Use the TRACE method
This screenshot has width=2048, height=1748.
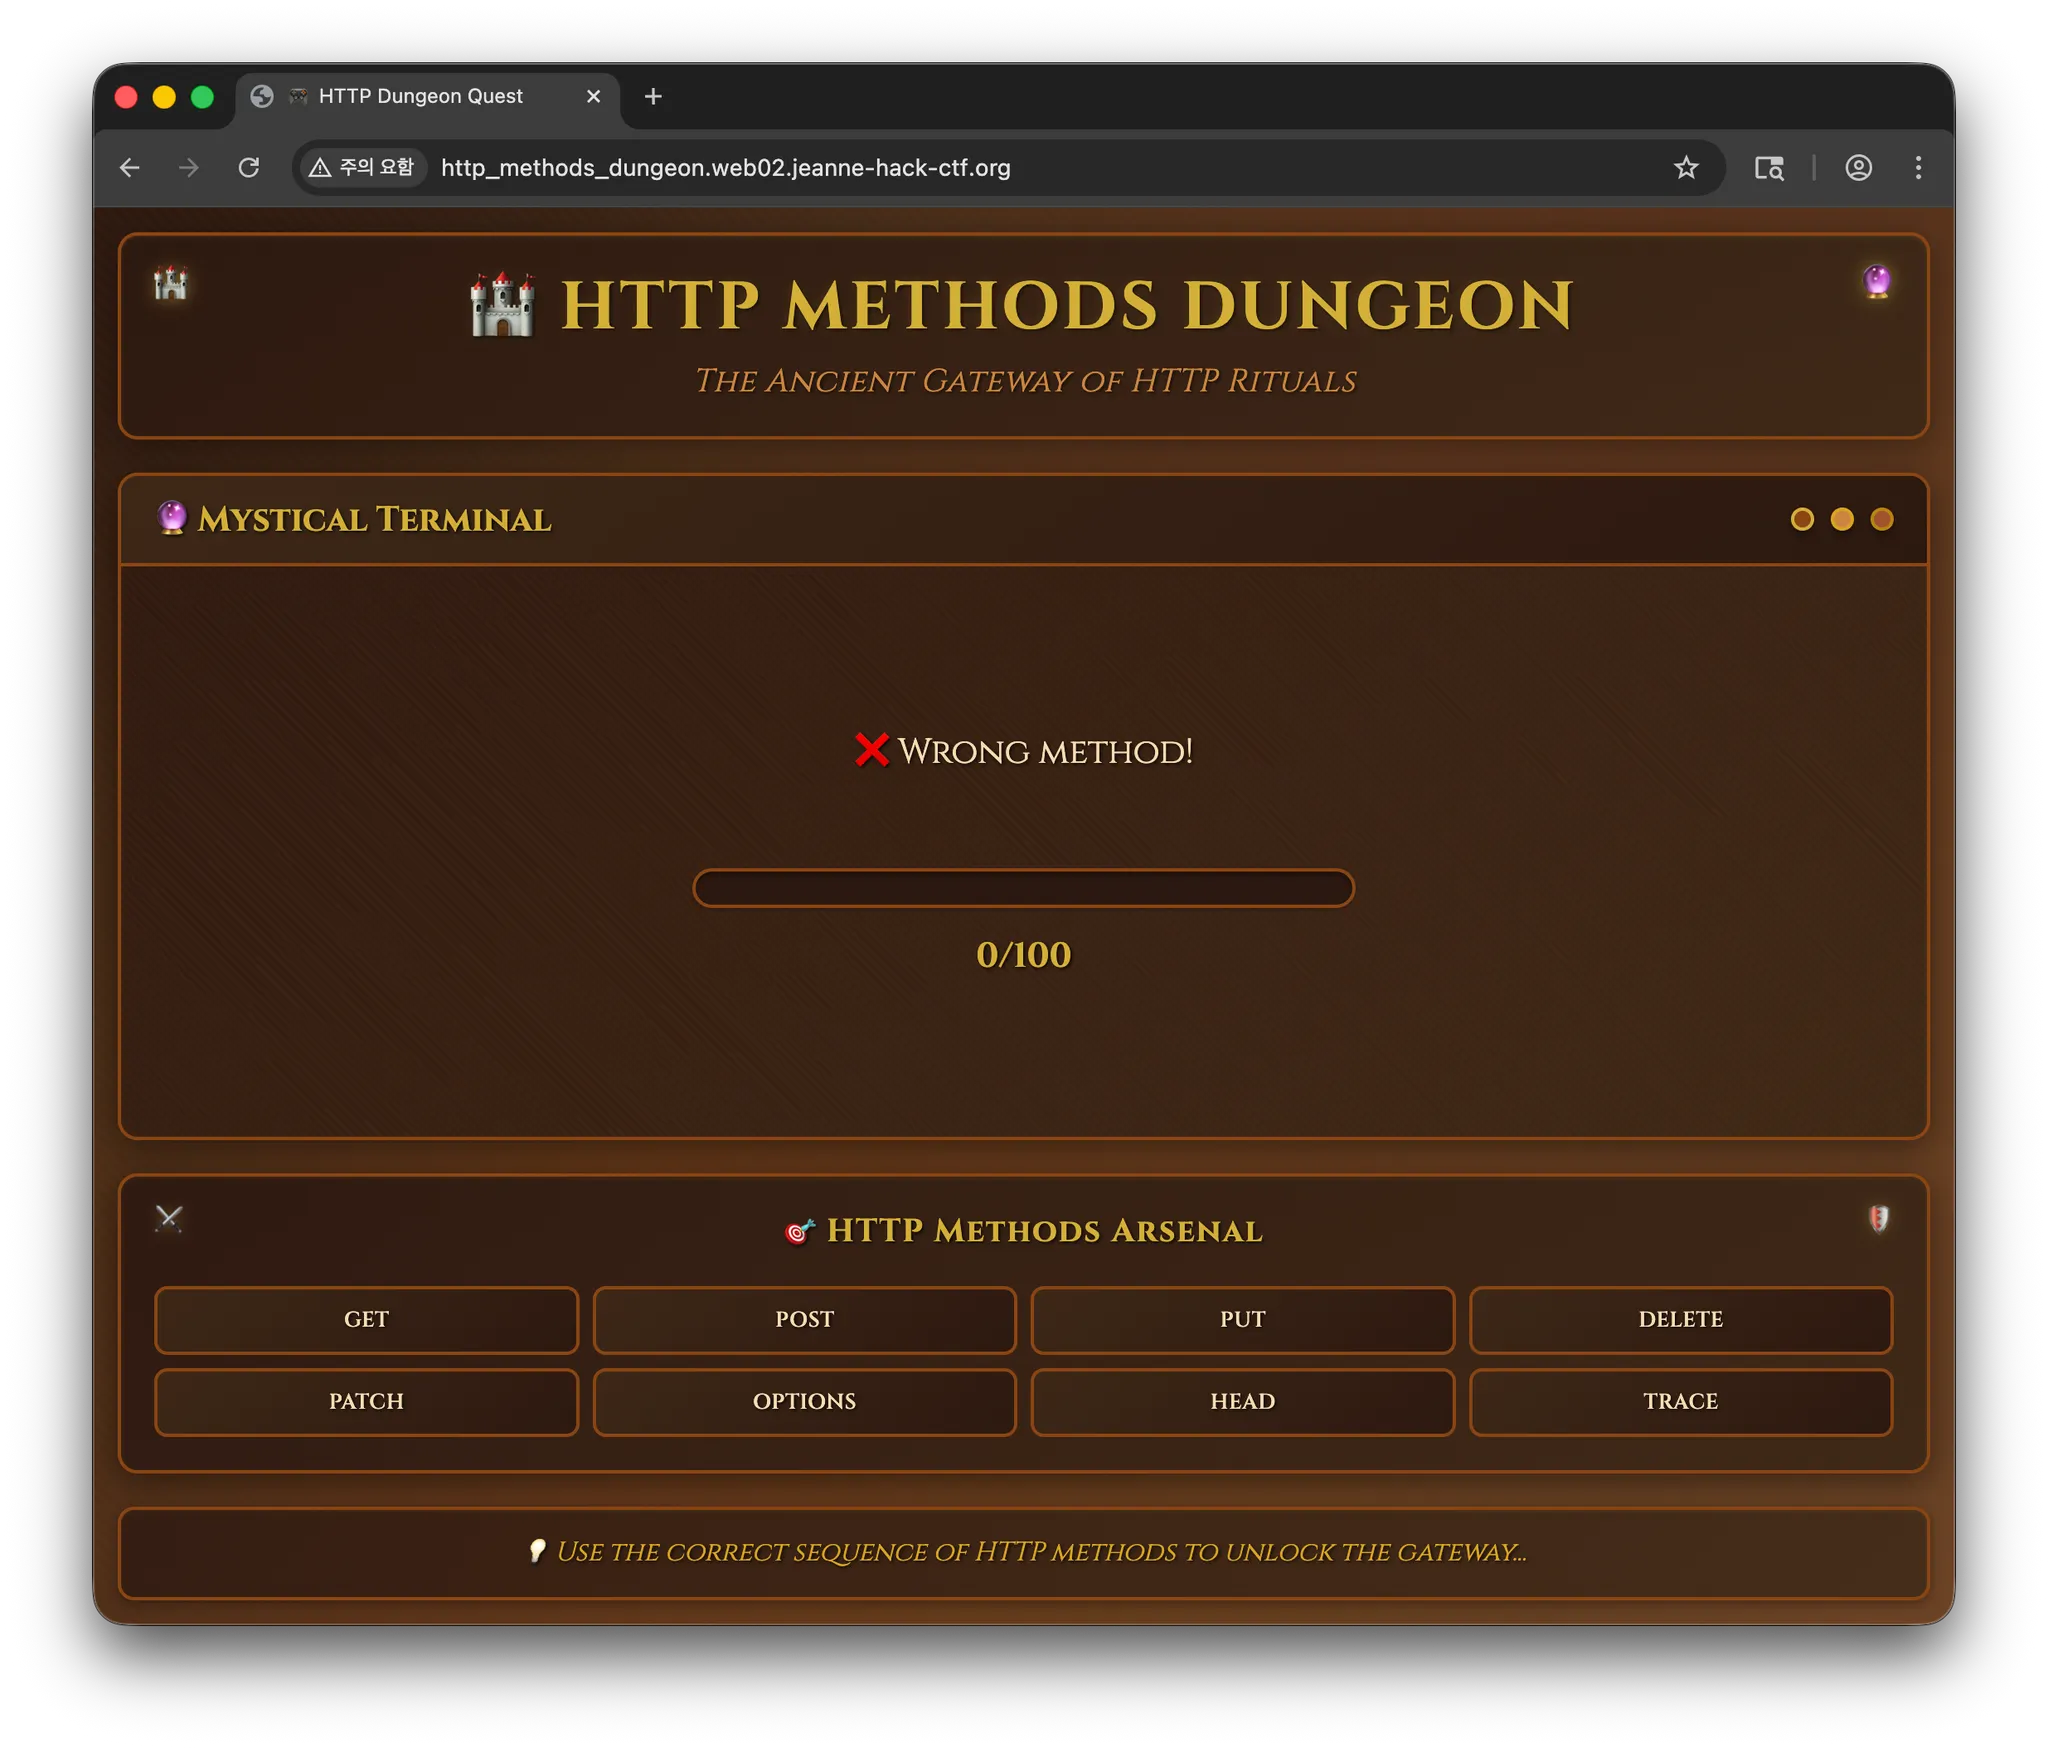click(1680, 1401)
